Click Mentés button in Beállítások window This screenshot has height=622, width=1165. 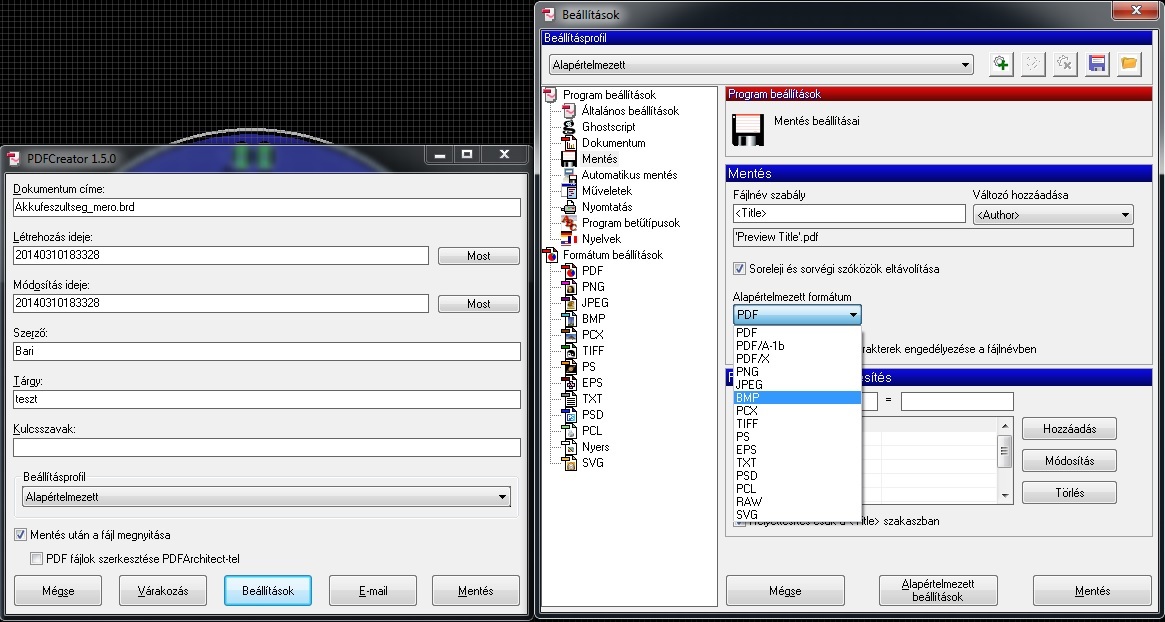click(1092, 591)
